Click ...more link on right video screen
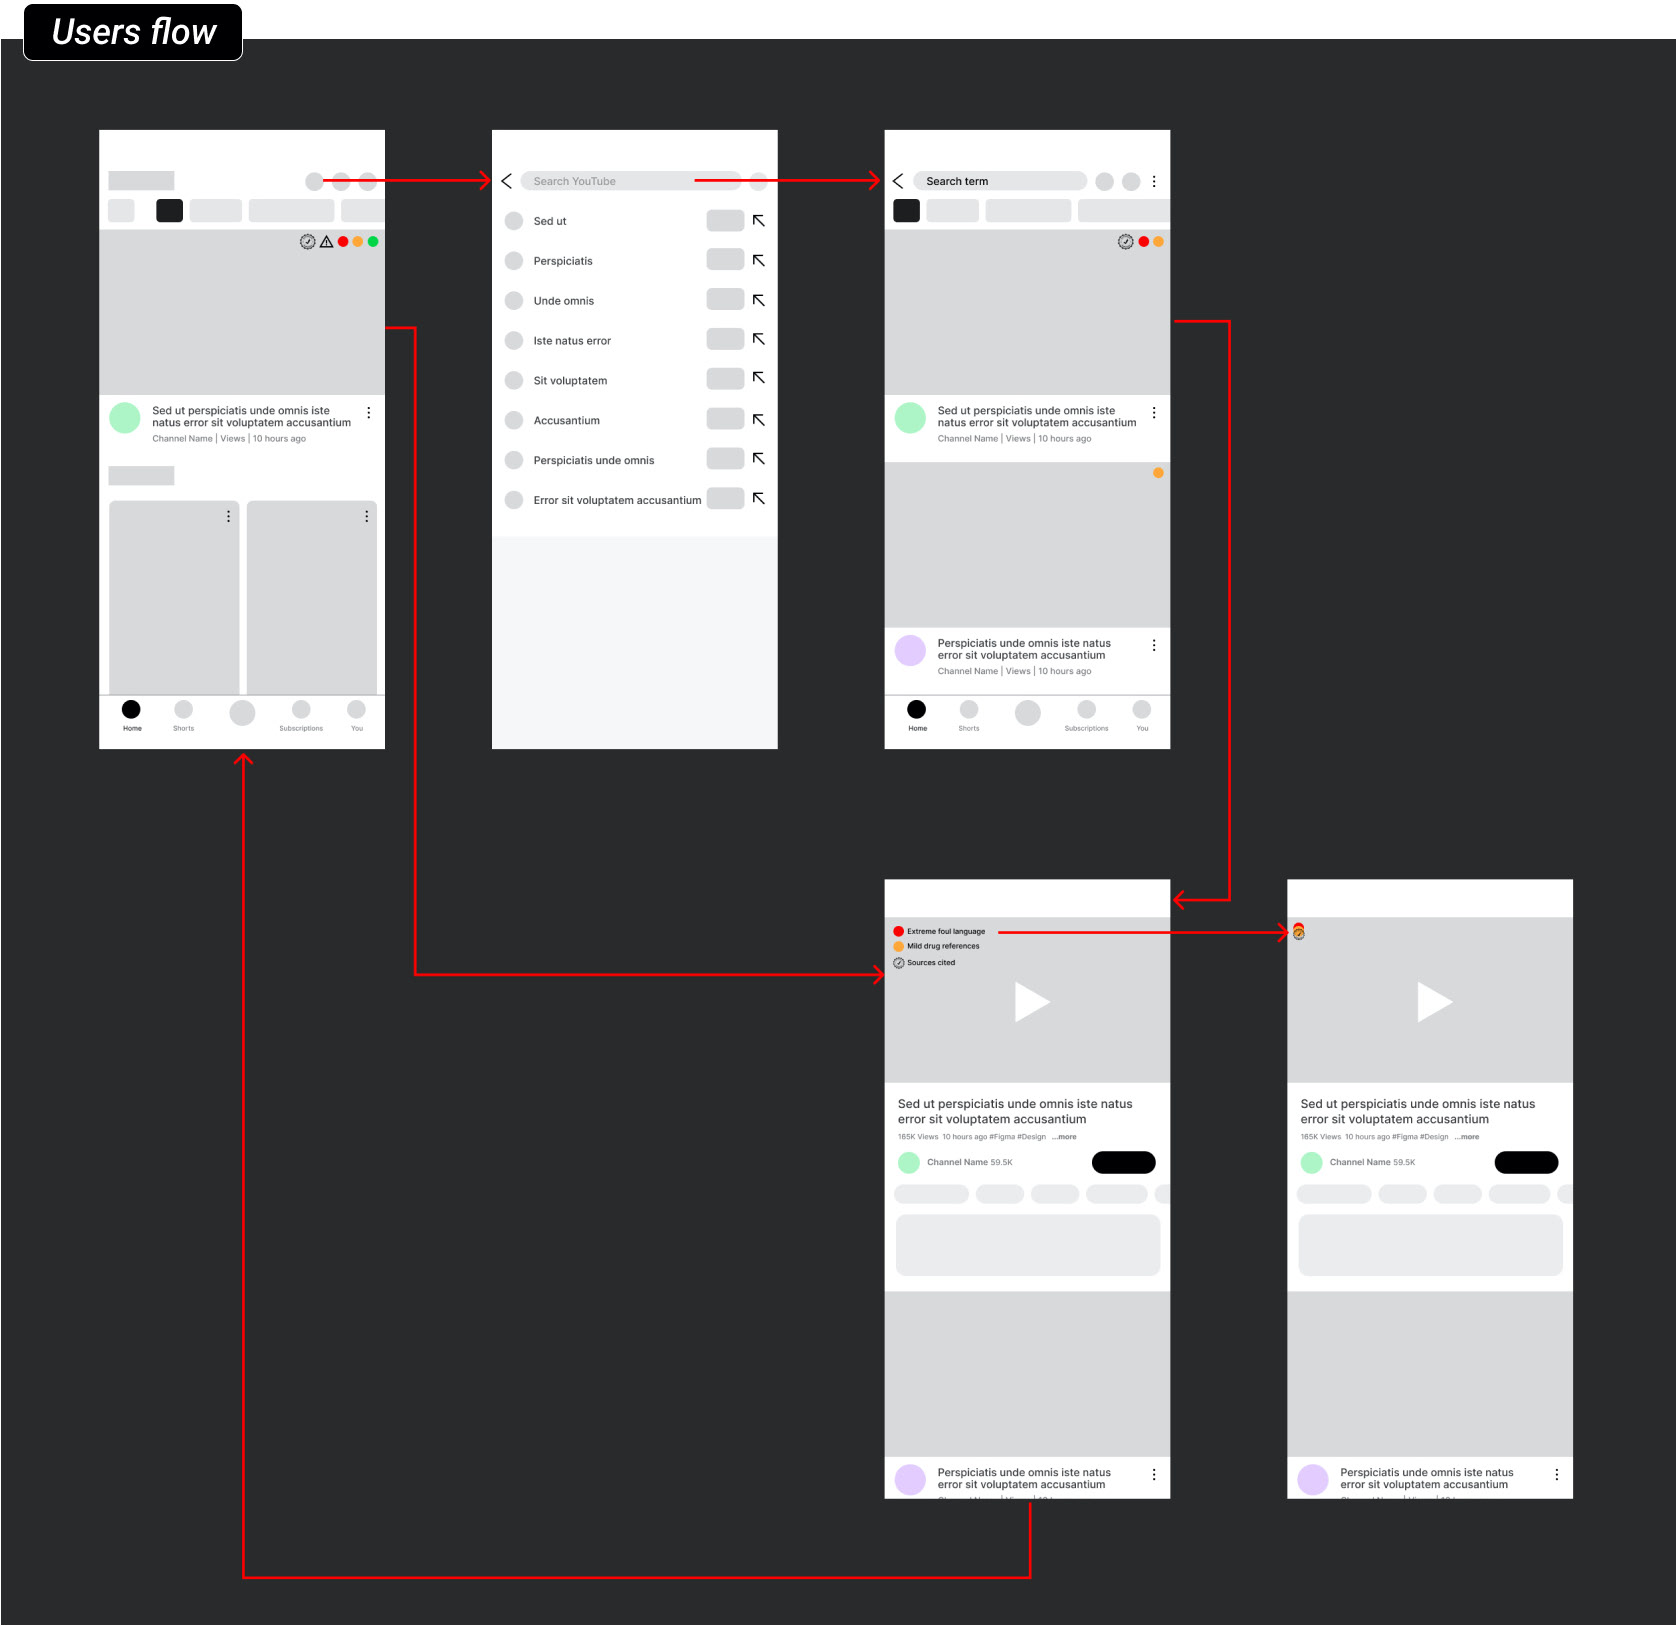This screenshot has width=1676, height=1626. [1467, 1137]
